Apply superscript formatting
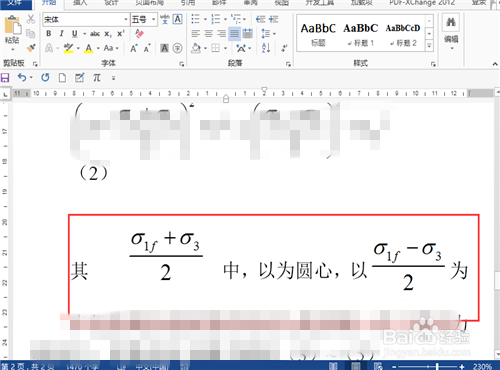Screen dimensions: 500x370 click(x=120, y=34)
